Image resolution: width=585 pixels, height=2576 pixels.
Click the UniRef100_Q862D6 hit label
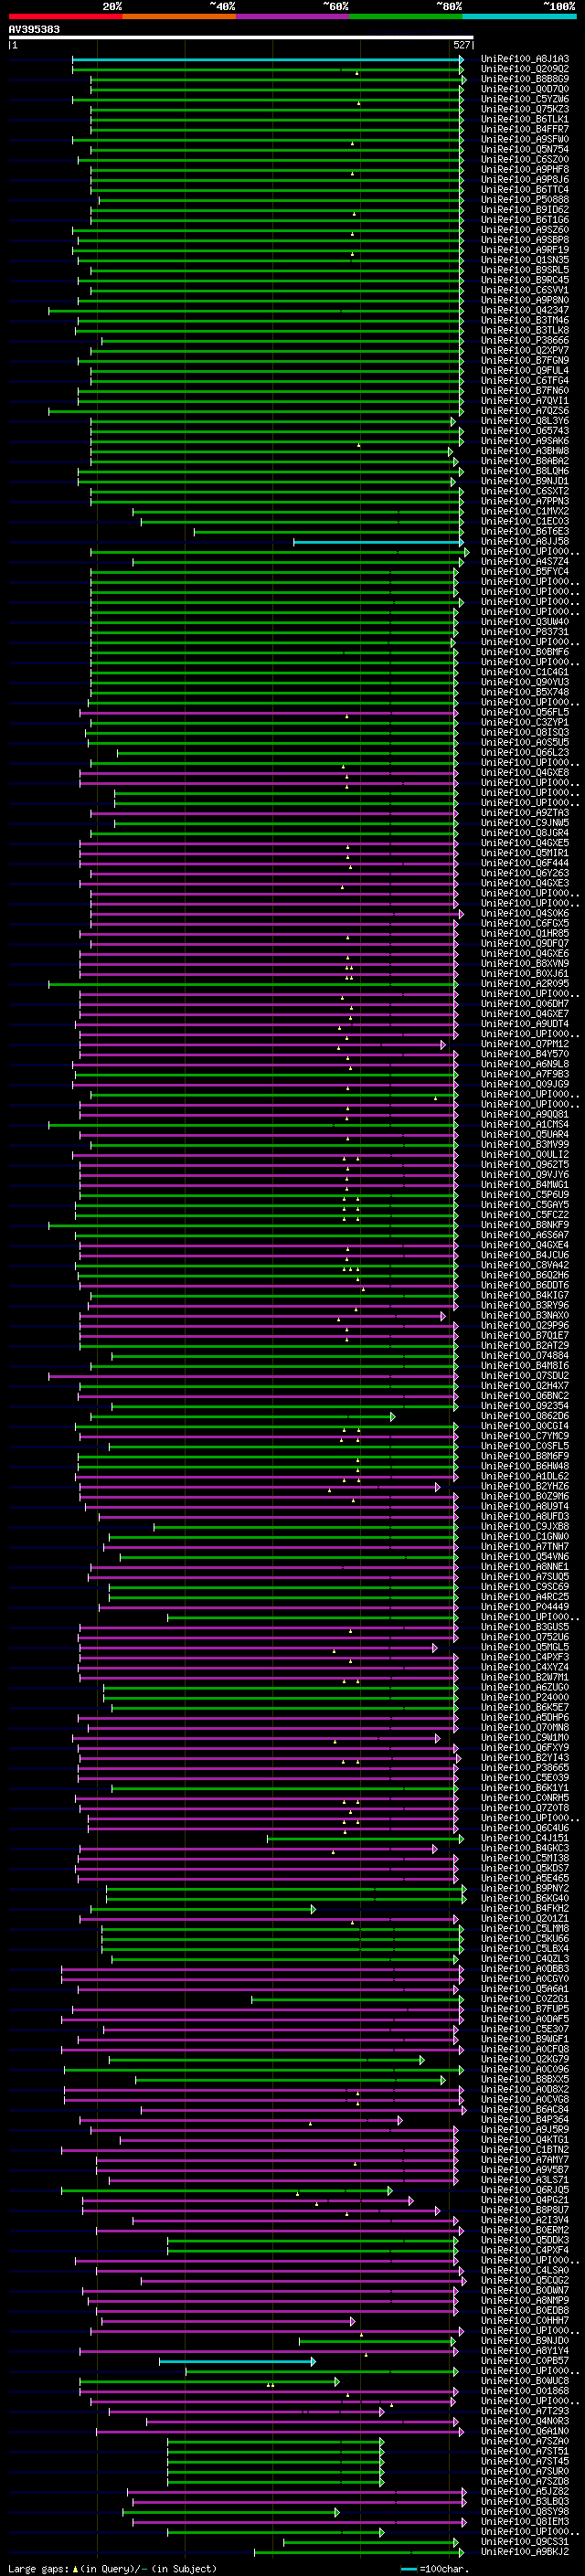pos(525,1416)
